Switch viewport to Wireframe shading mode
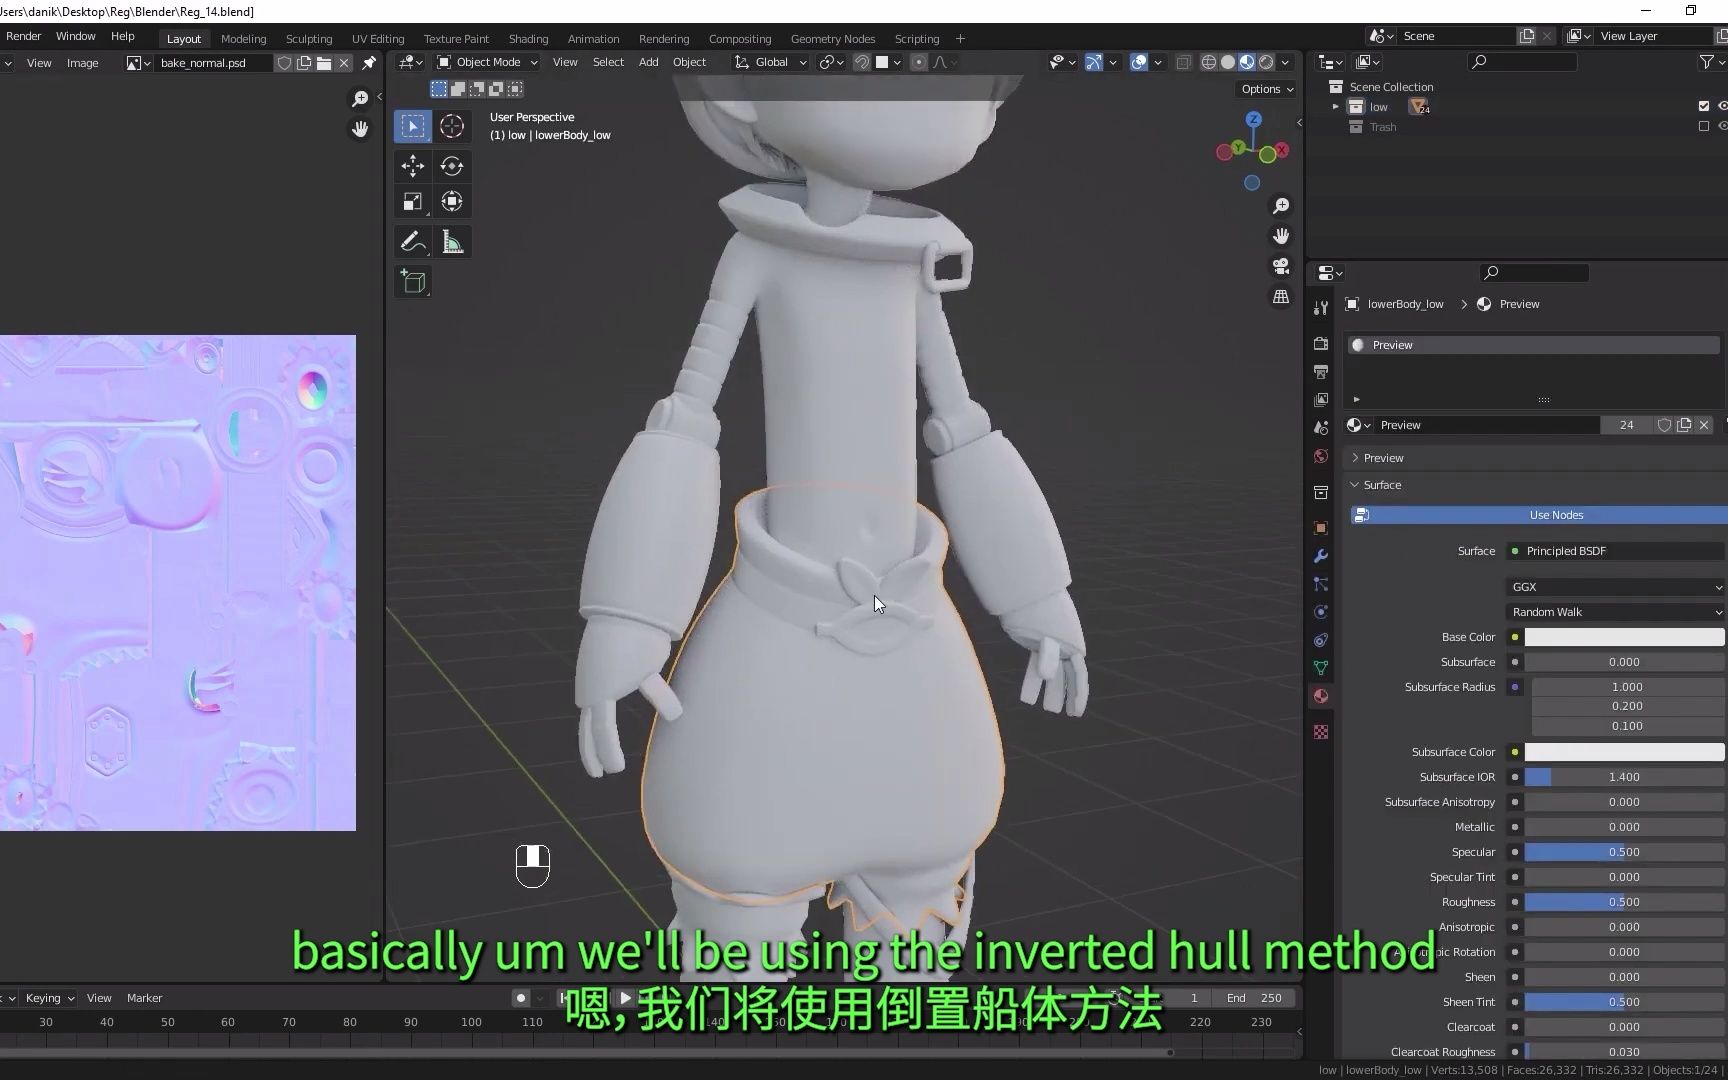This screenshot has height=1080, width=1728. point(1208,62)
